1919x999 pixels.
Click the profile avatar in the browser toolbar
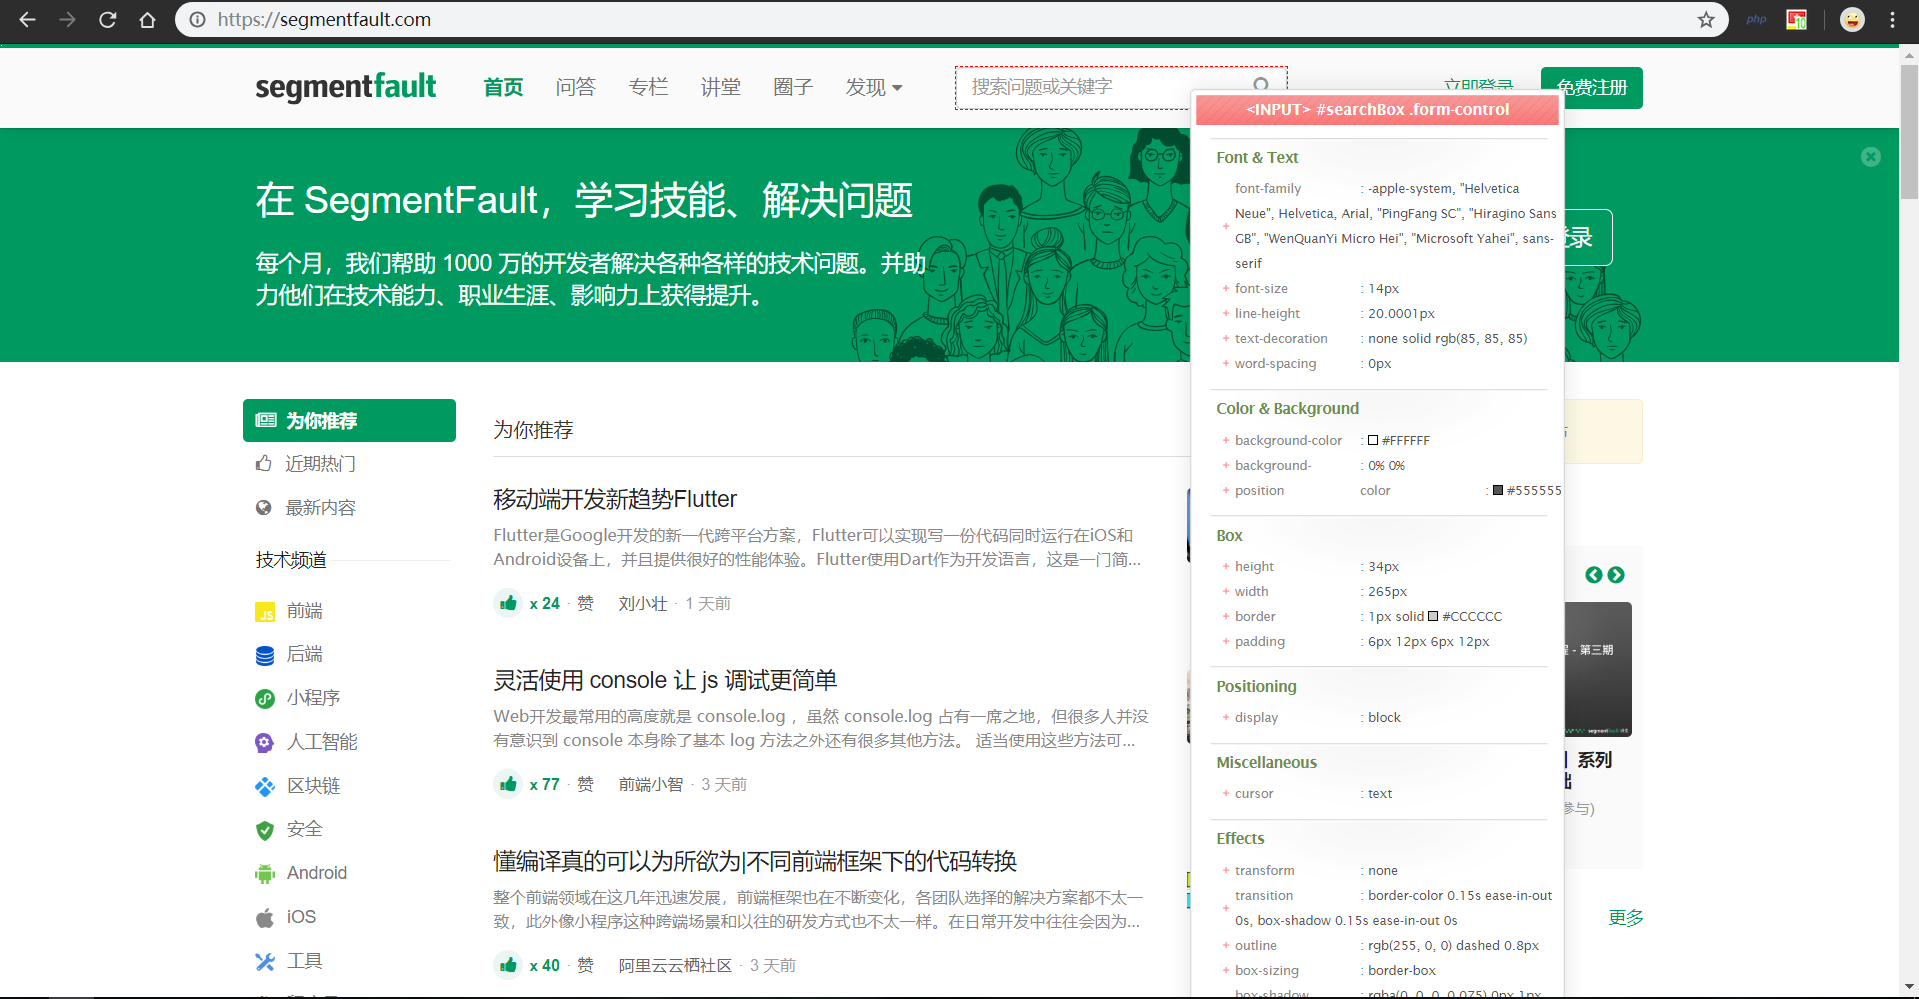click(1852, 20)
